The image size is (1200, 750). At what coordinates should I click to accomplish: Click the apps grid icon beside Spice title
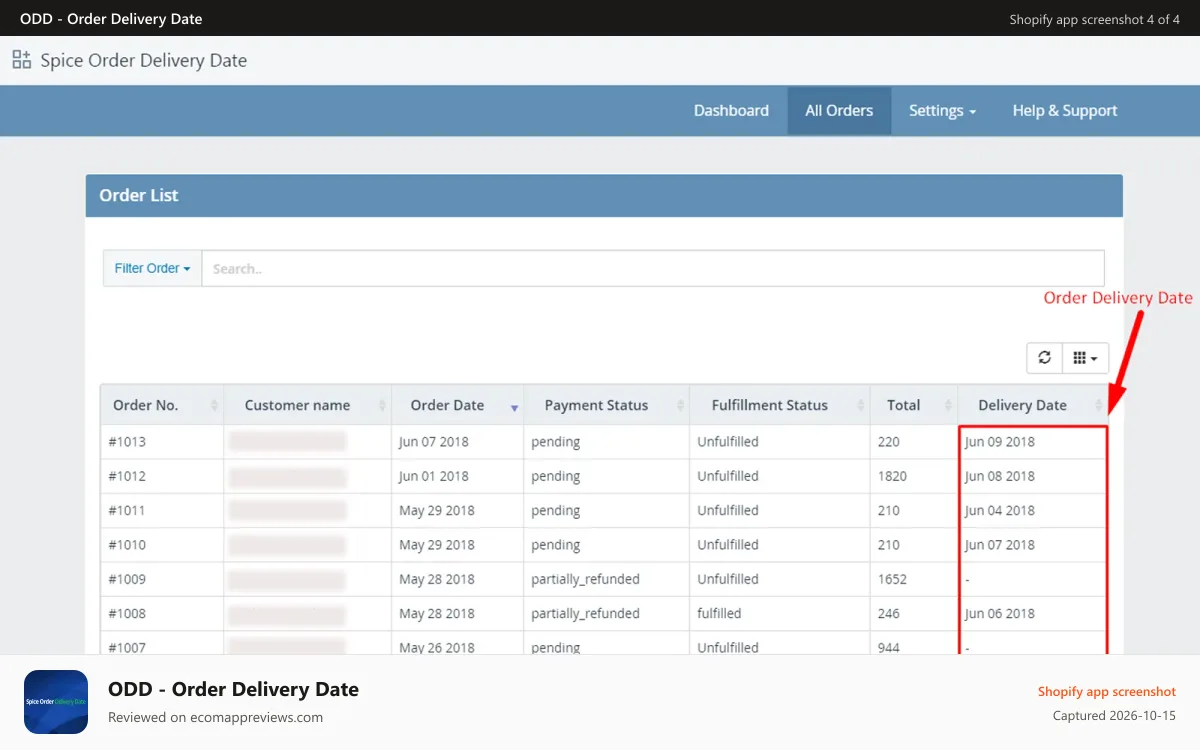(x=22, y=60)
